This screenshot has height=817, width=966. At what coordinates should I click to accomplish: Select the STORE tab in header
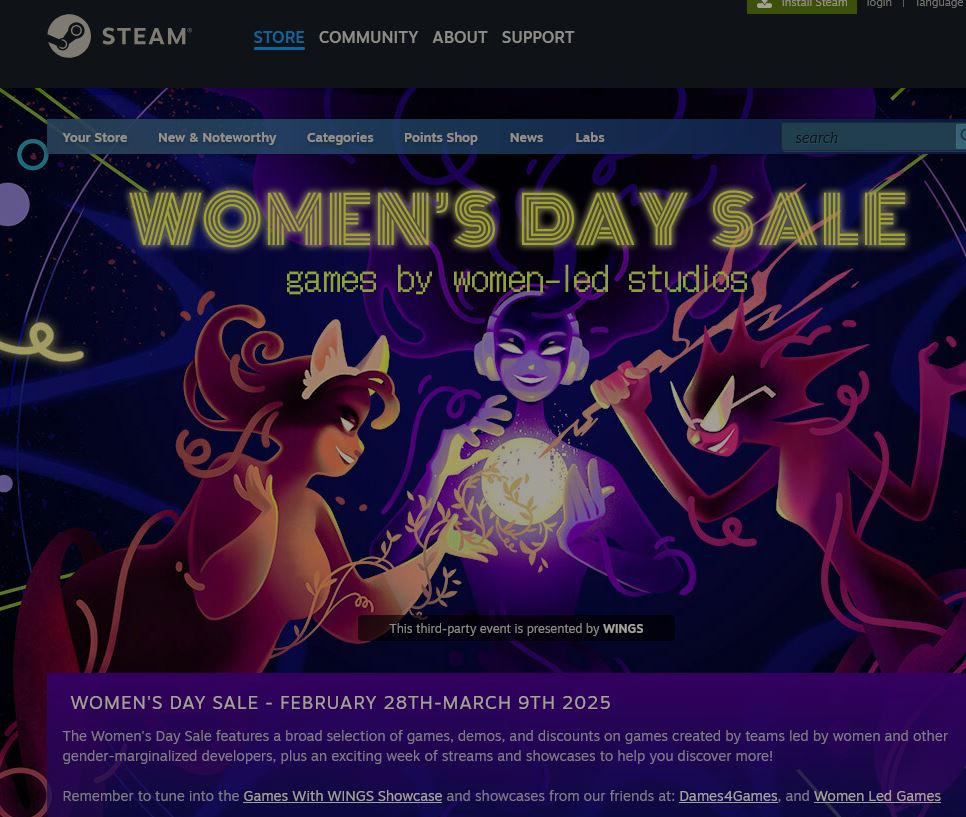tap(279, 38)
